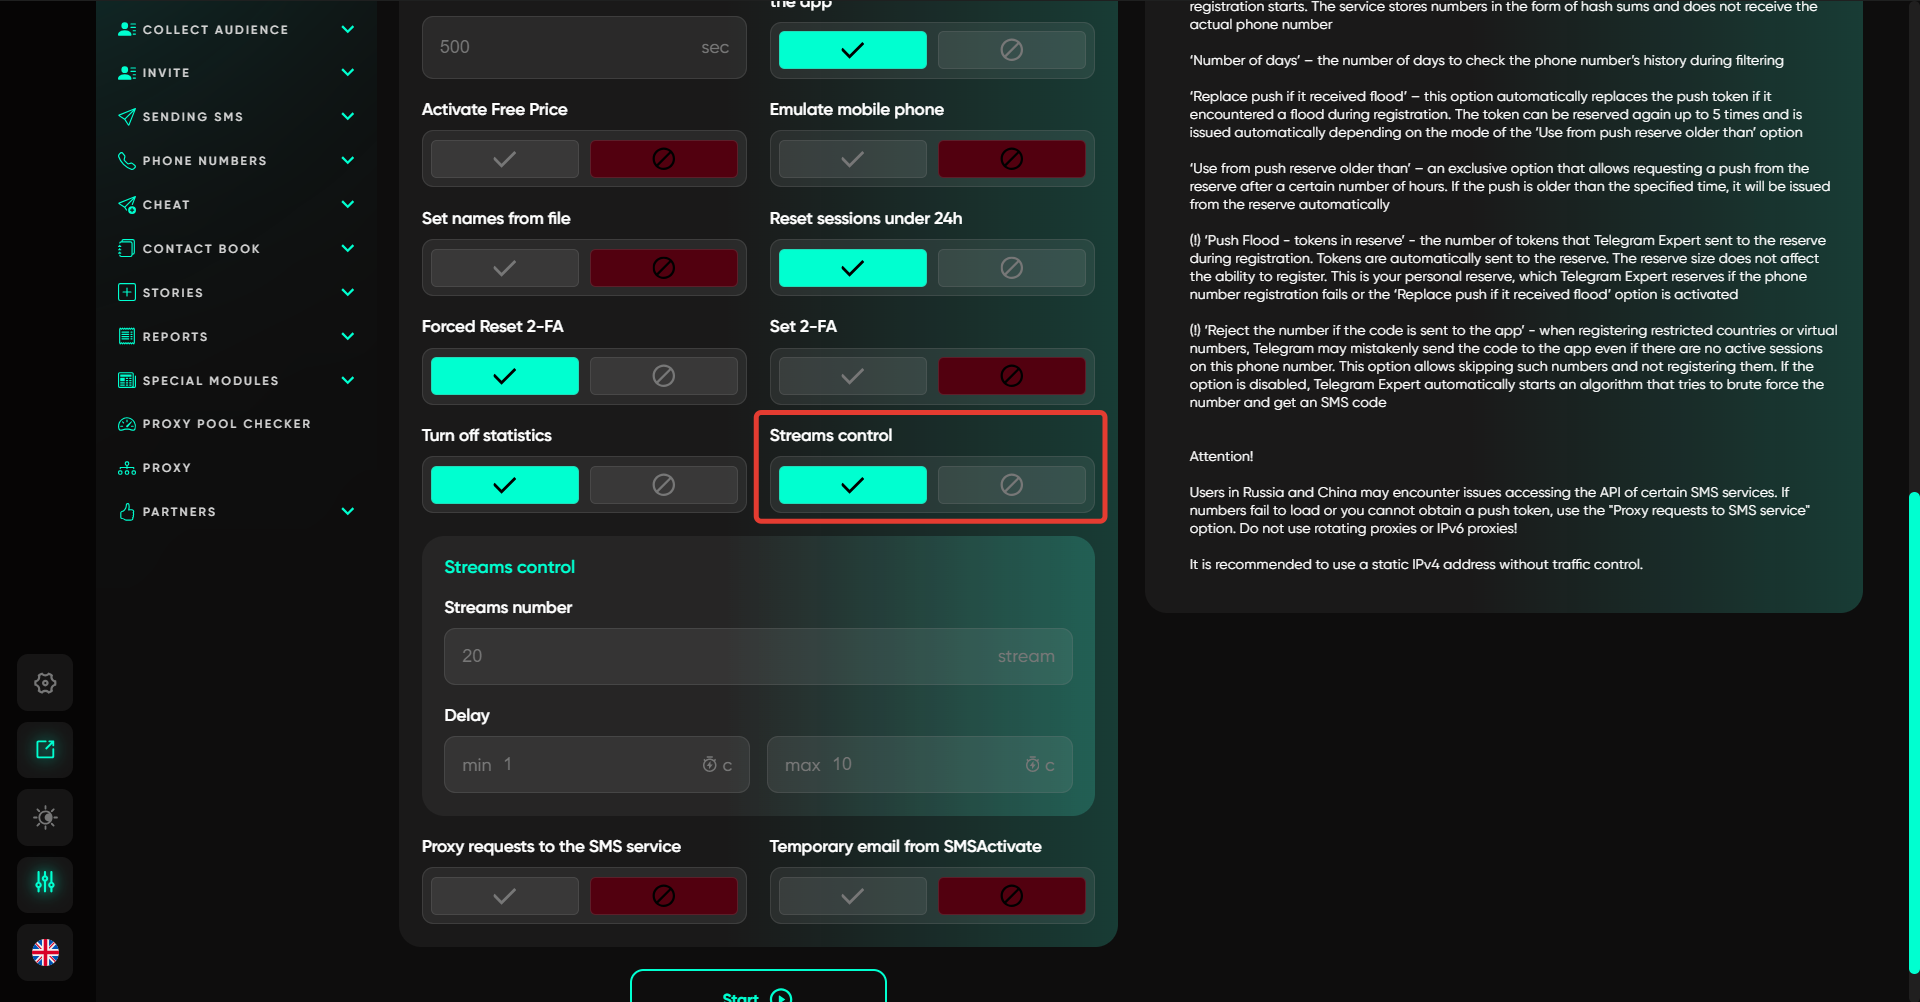Click the sliders adjustment icon in left rail

[x=45, y=883]
